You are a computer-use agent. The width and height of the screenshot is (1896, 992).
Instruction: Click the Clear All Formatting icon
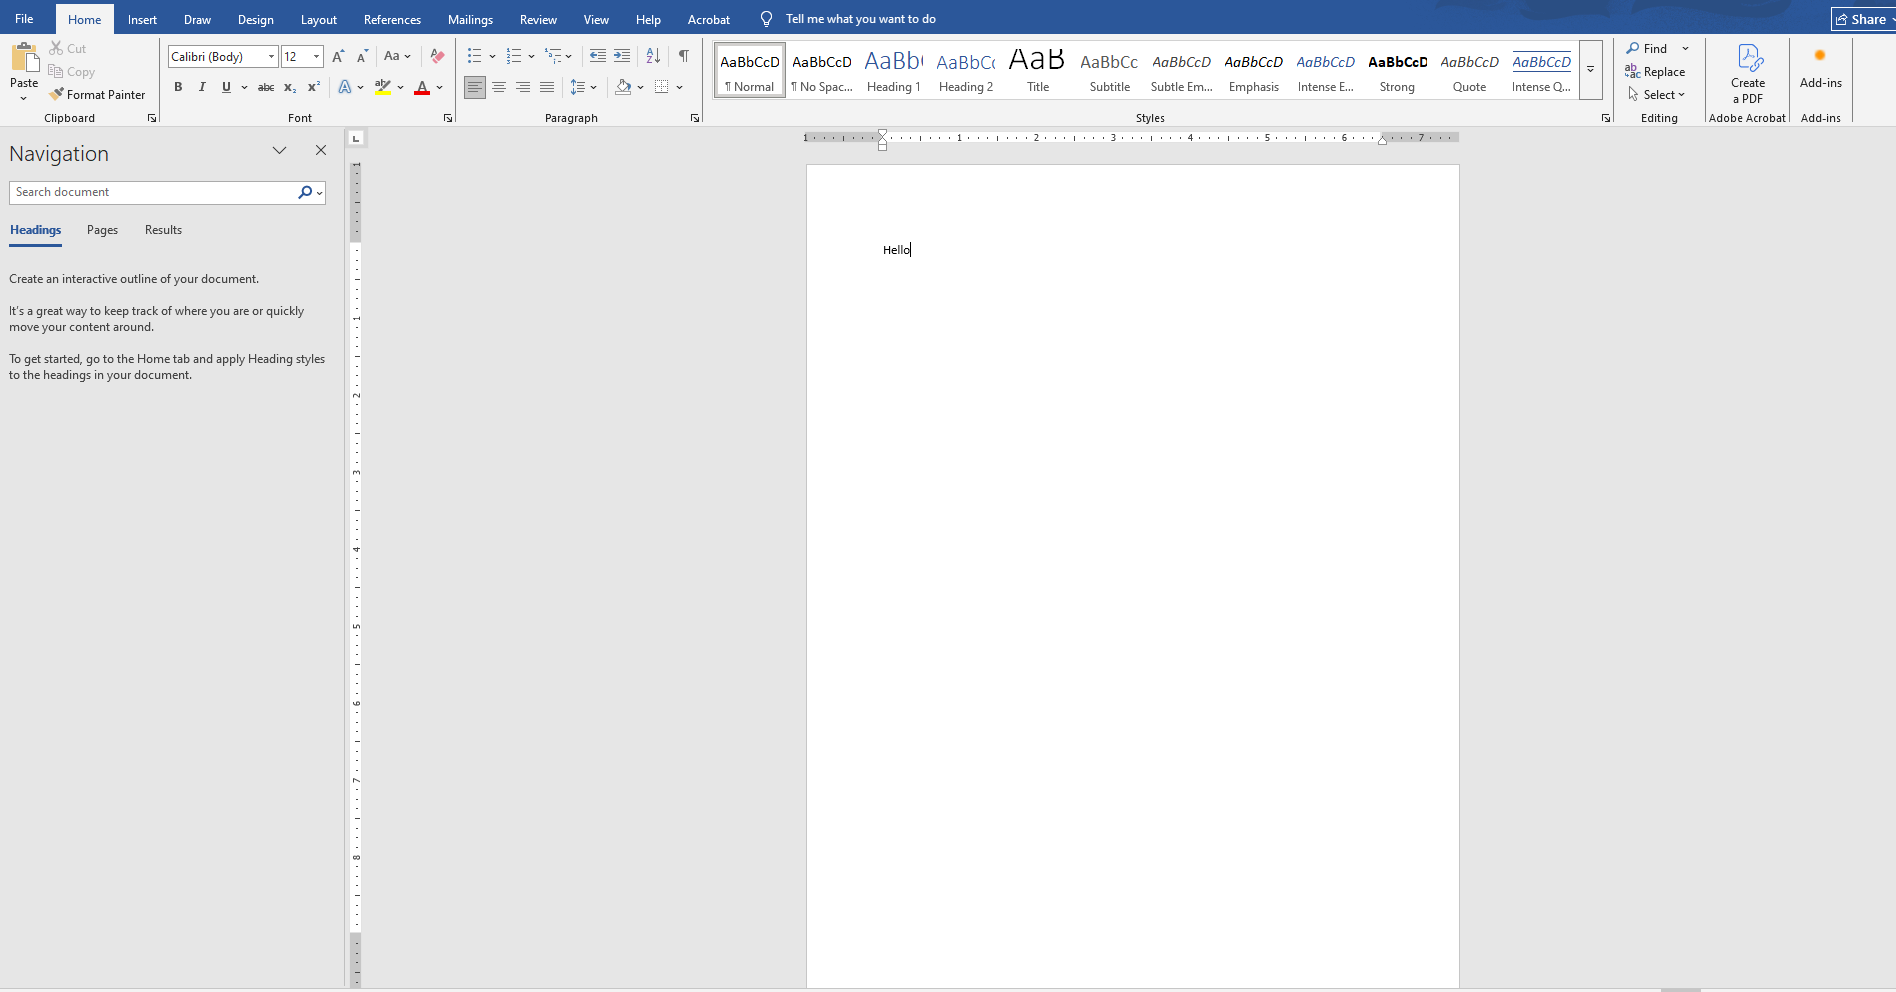coord(437,56)
